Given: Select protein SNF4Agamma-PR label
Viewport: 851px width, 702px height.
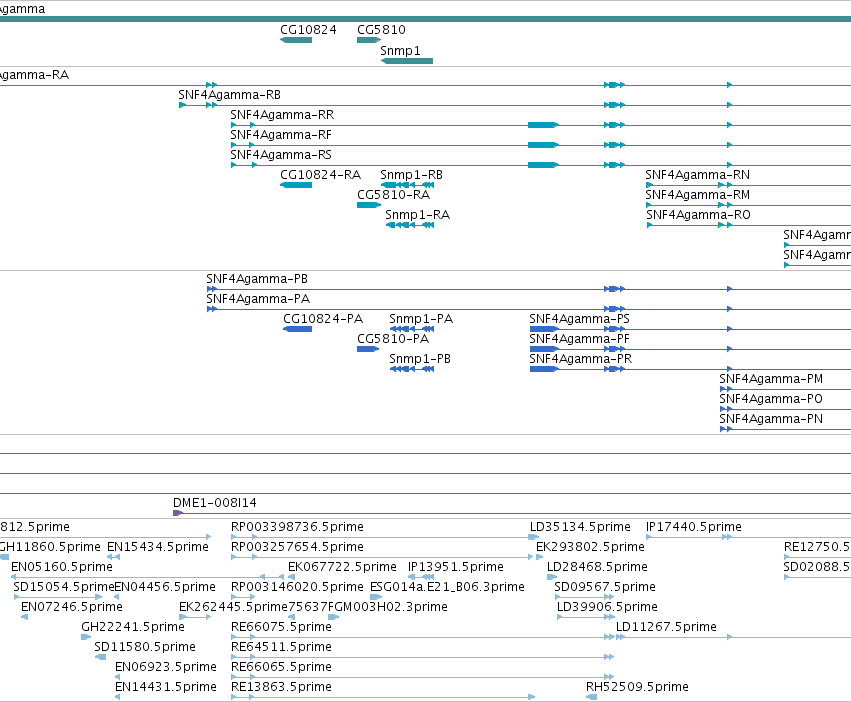Looking at the screenshot, I should pos(581,359).
